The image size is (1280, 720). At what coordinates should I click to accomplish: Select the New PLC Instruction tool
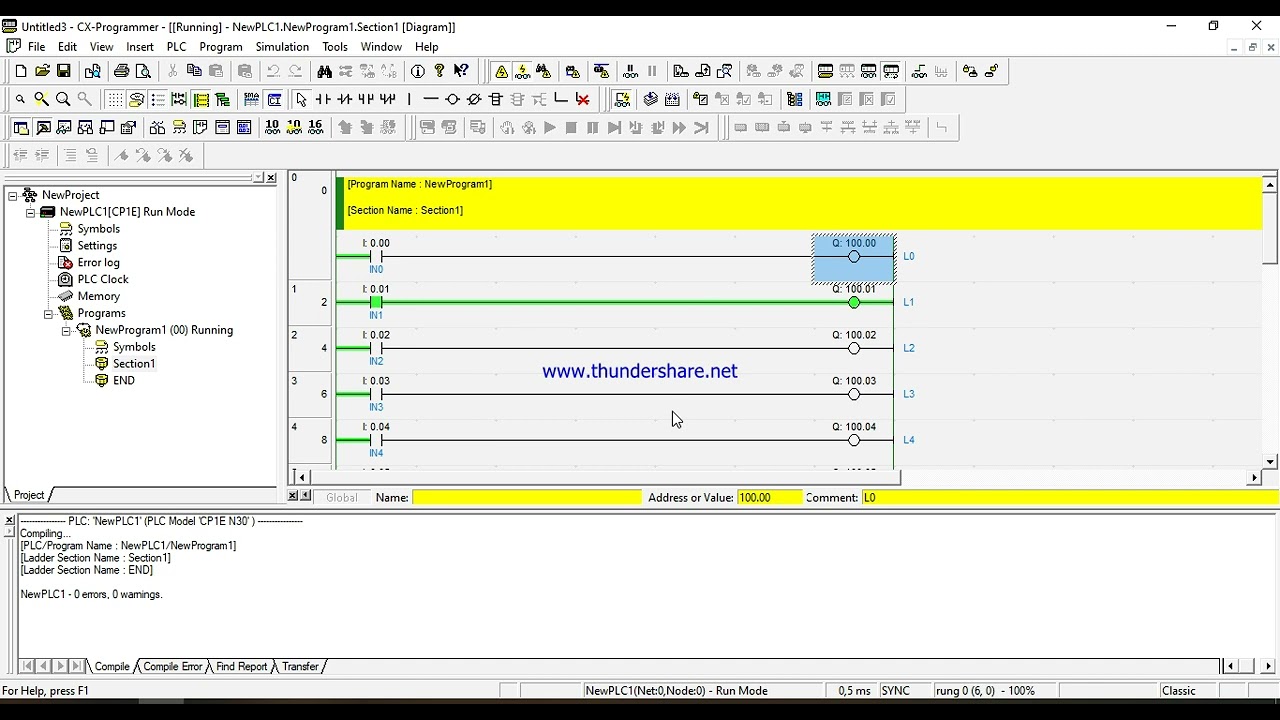click(495, 99)
